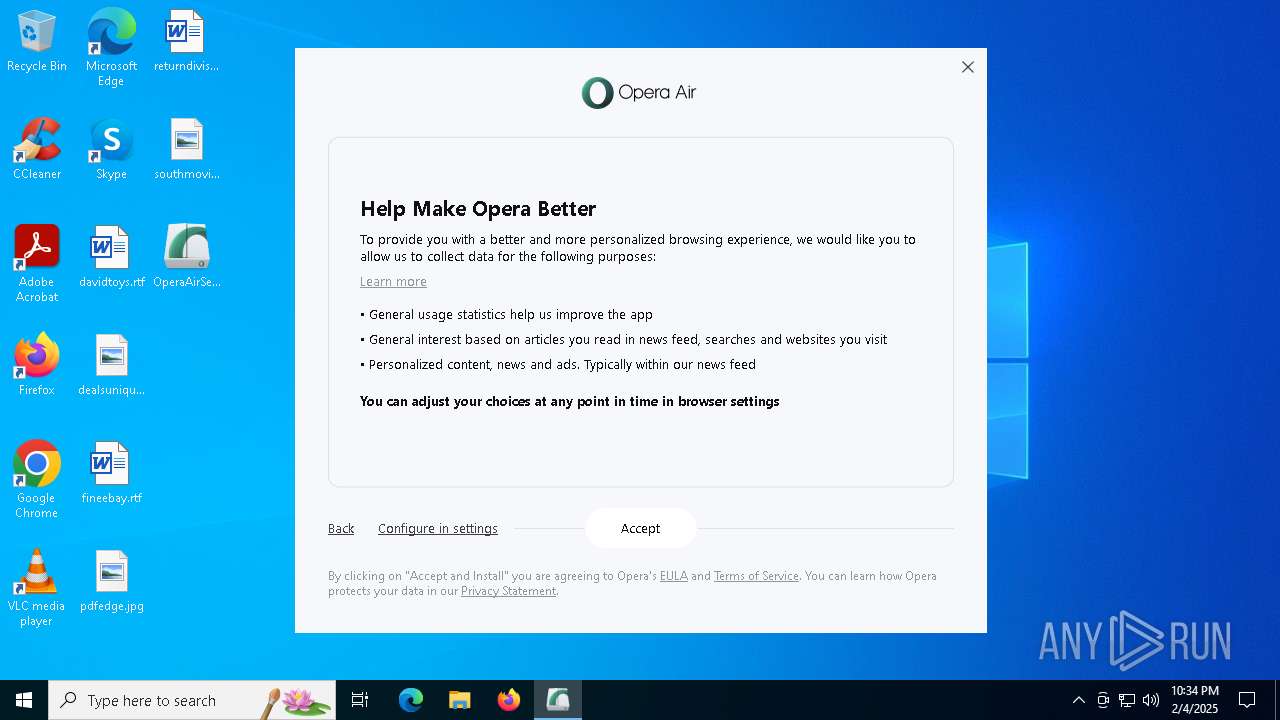The height and width of the screenshot is (720, 1280).
Task: Select the OperaAirSetup installer icon
Action: click(186, 257)
